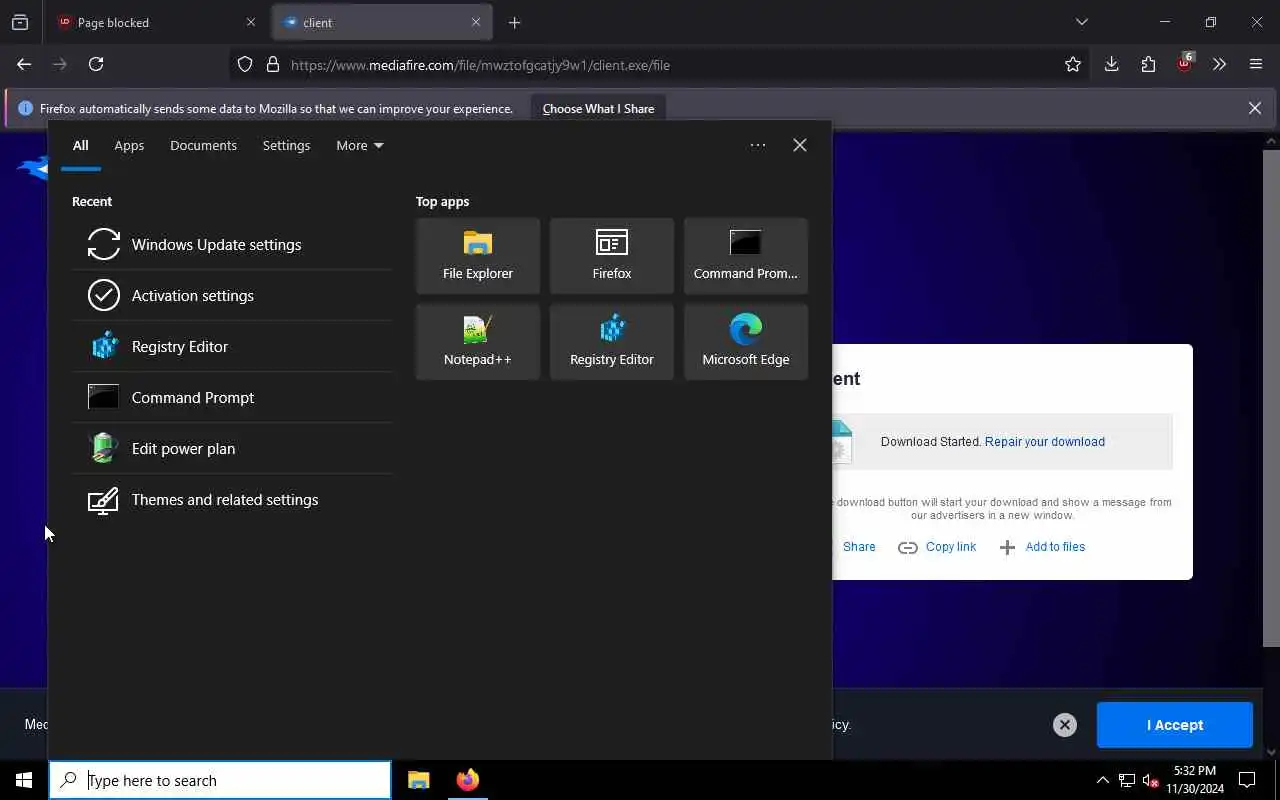The image size is (1280, 800).
Task: Open Edit power plan from Recent
Action: pos(232,448)
